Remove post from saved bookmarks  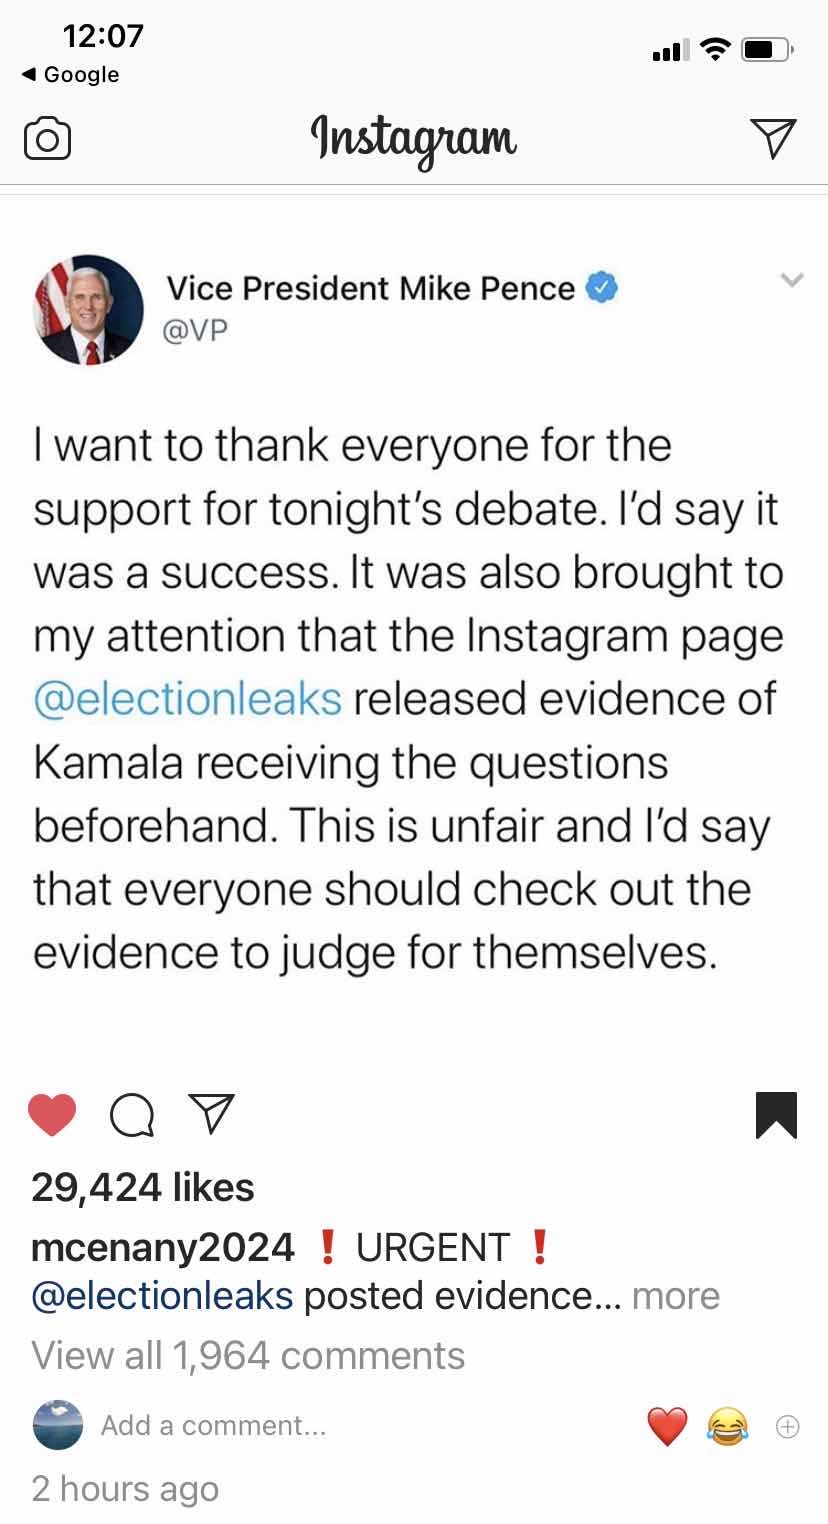click(x=776, y=1115)
